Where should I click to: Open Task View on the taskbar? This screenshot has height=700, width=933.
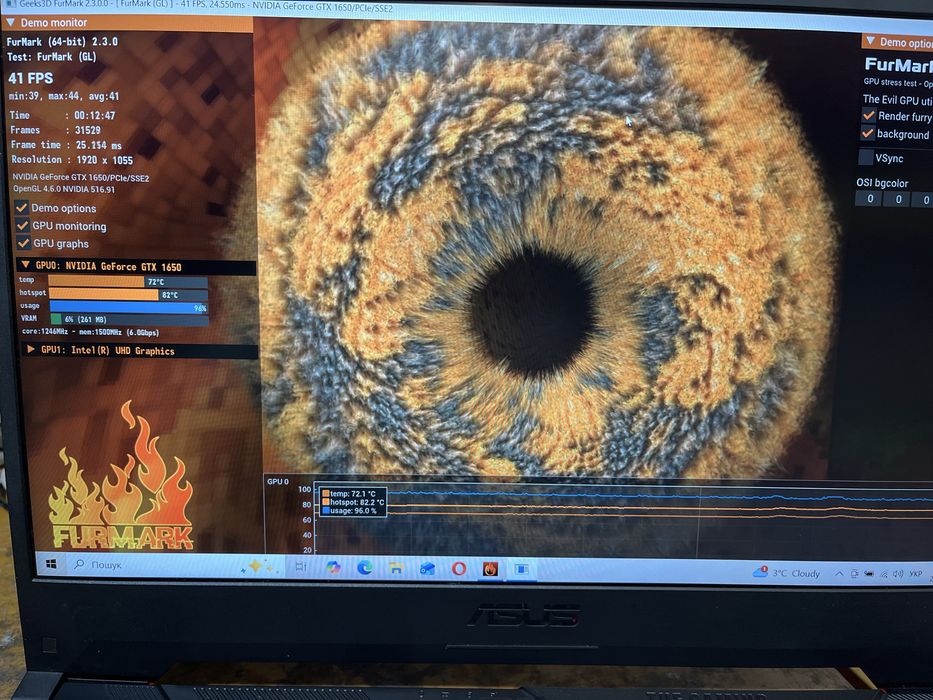coord(301,567)
